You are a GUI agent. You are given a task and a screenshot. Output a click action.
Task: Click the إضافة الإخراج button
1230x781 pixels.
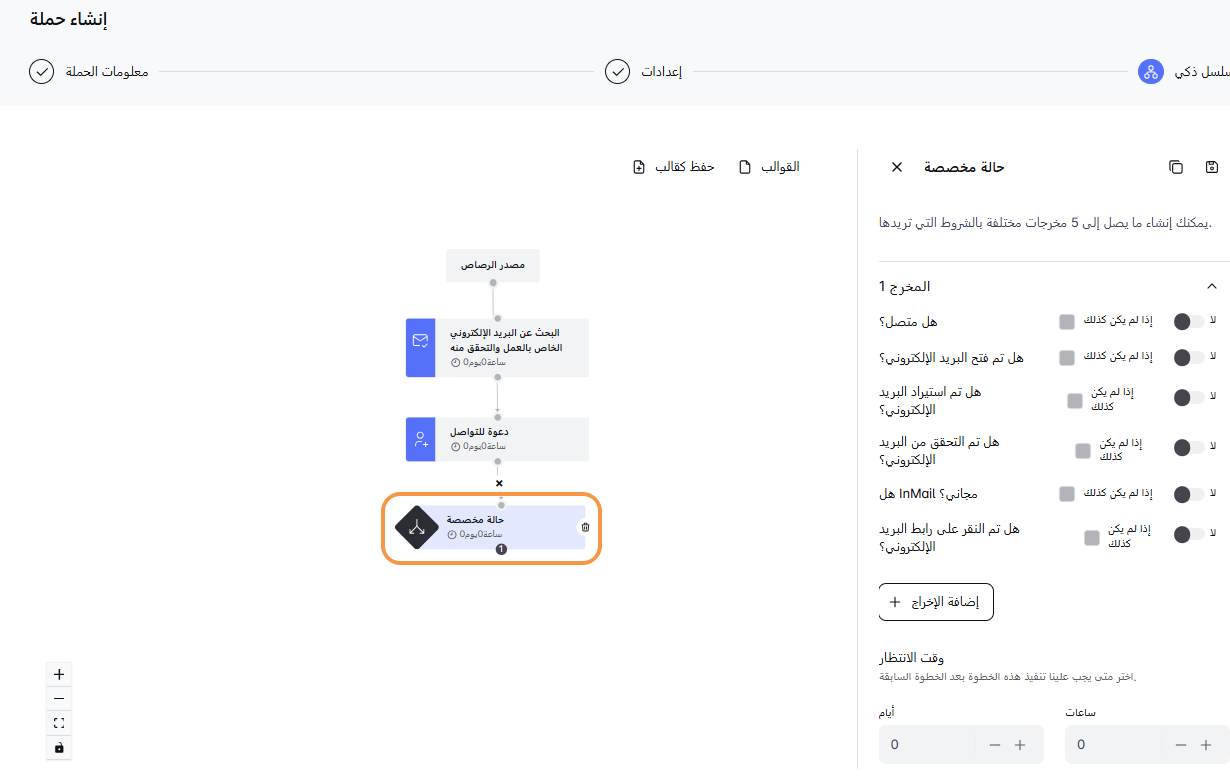(x=936, y=602)
